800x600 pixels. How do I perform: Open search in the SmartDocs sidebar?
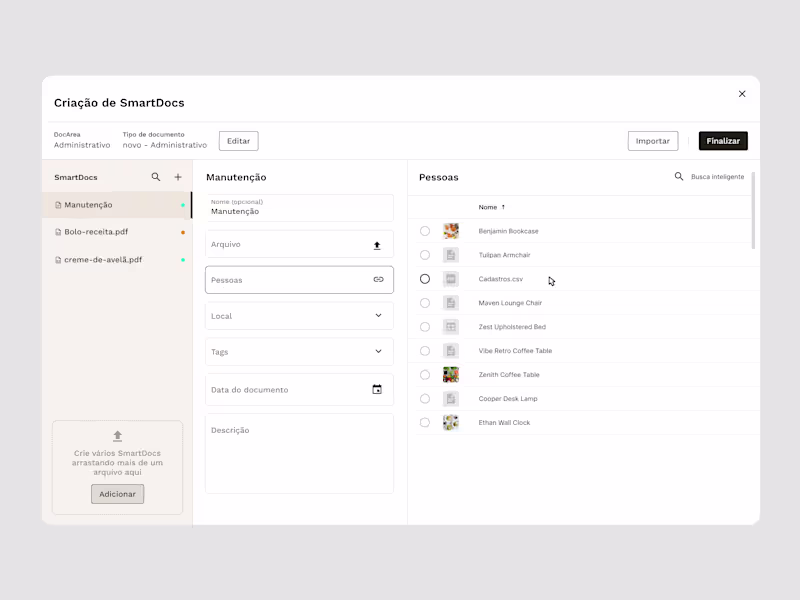(x=157, y=177)
